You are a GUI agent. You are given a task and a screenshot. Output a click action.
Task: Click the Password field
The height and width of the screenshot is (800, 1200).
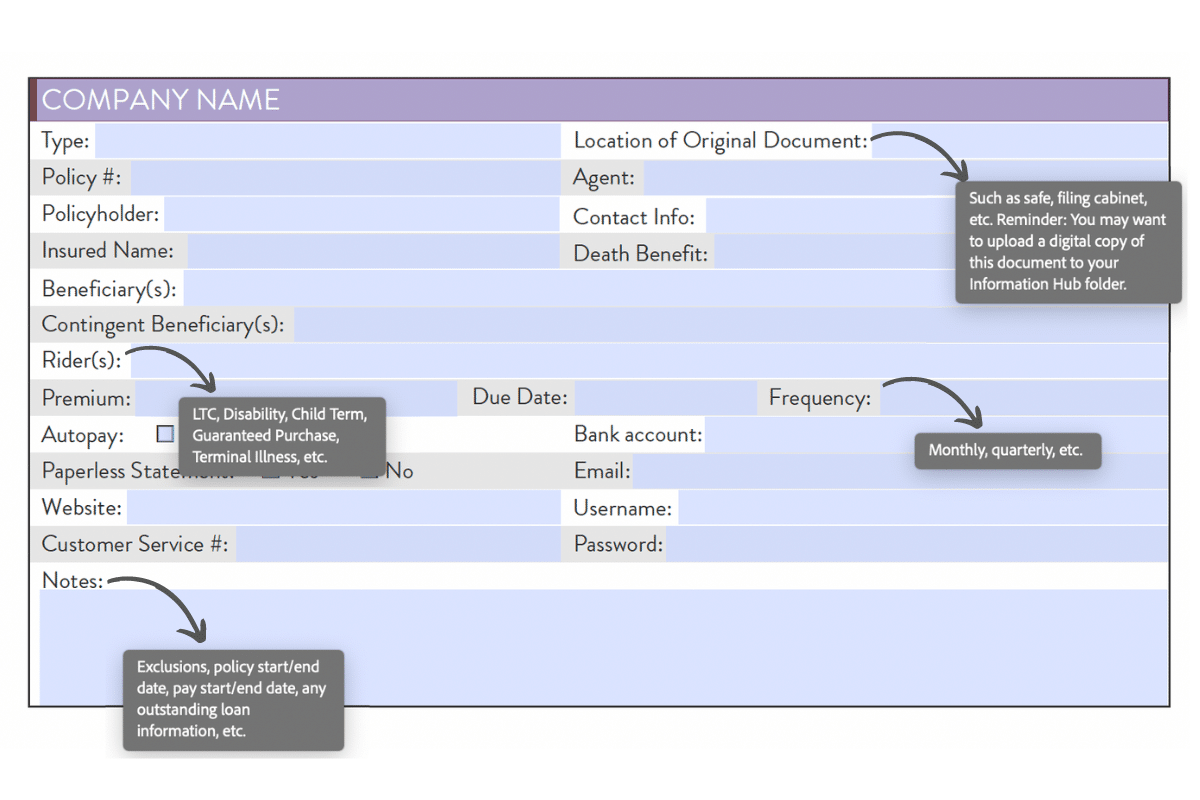tap(900, 544)
